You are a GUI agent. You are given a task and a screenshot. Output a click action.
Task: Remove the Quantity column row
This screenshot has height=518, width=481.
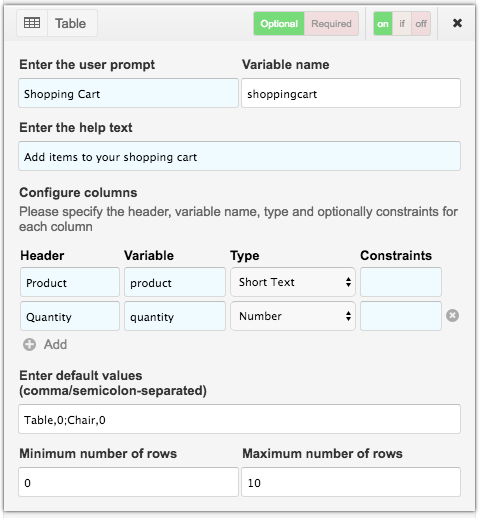[x=452, y=315]
